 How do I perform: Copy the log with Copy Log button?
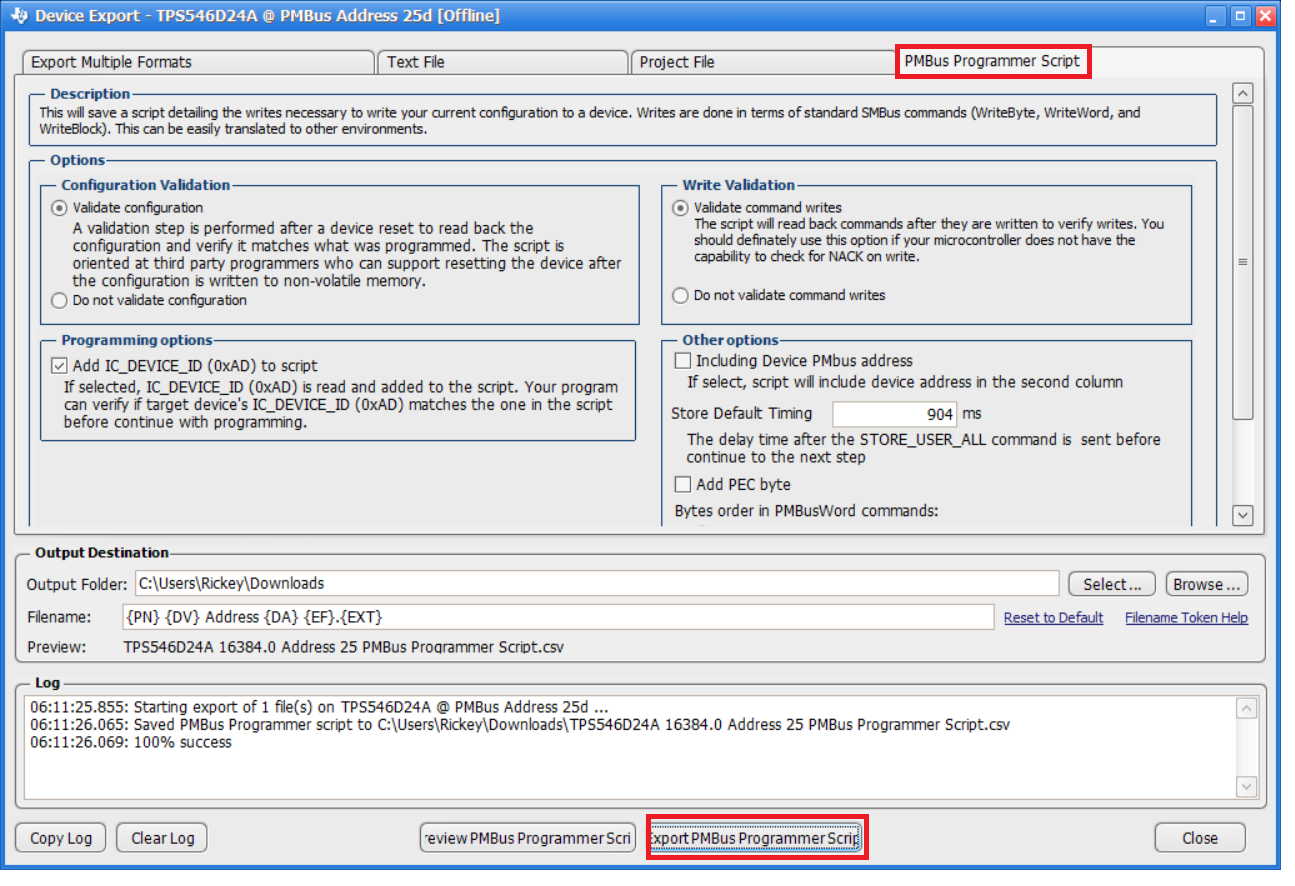(61, 838)
